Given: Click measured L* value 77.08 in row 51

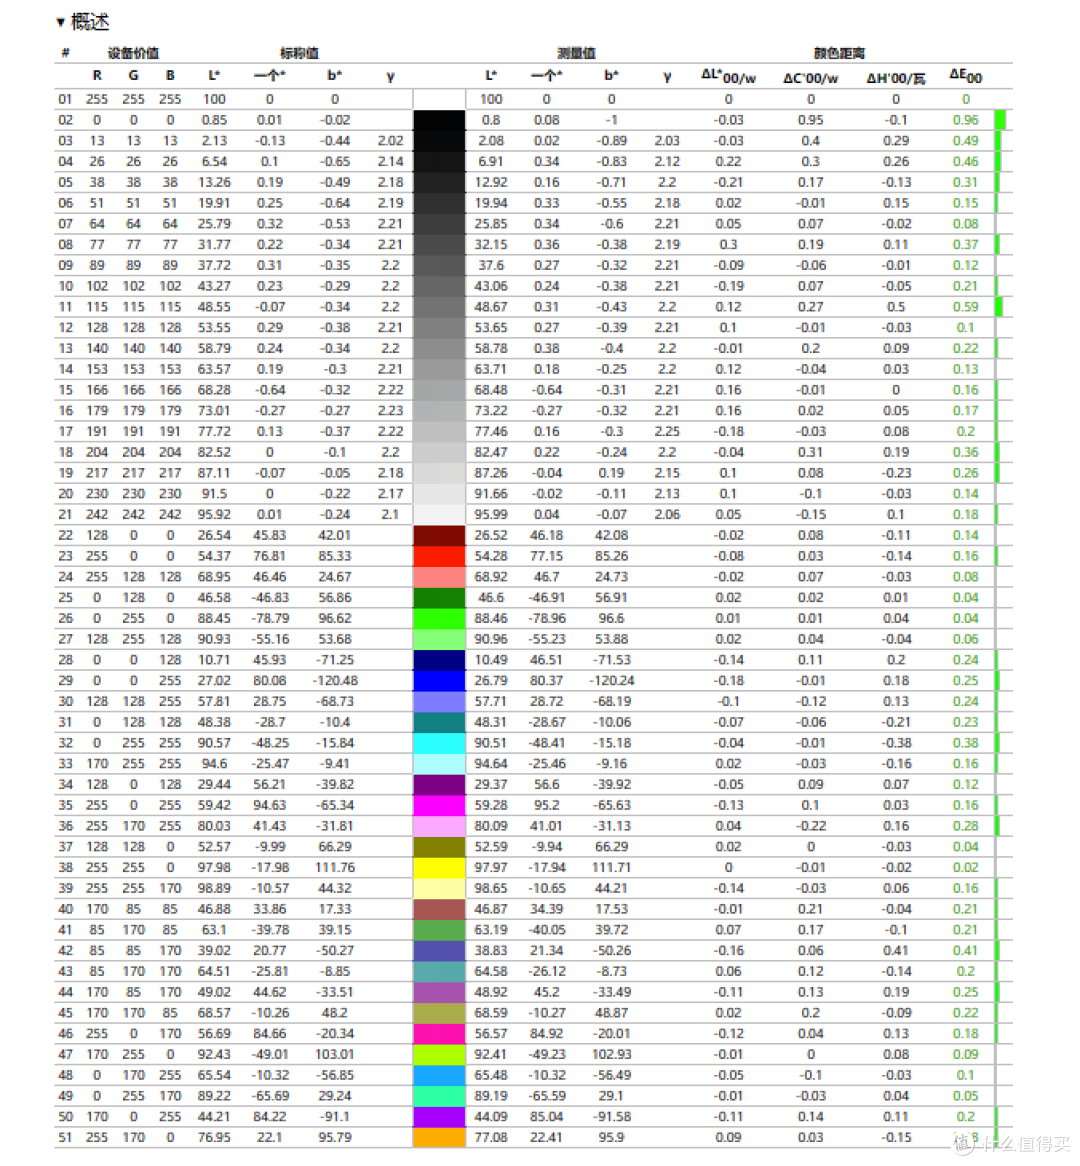Looking at the screenshot, I should [x=491, y=1138].
